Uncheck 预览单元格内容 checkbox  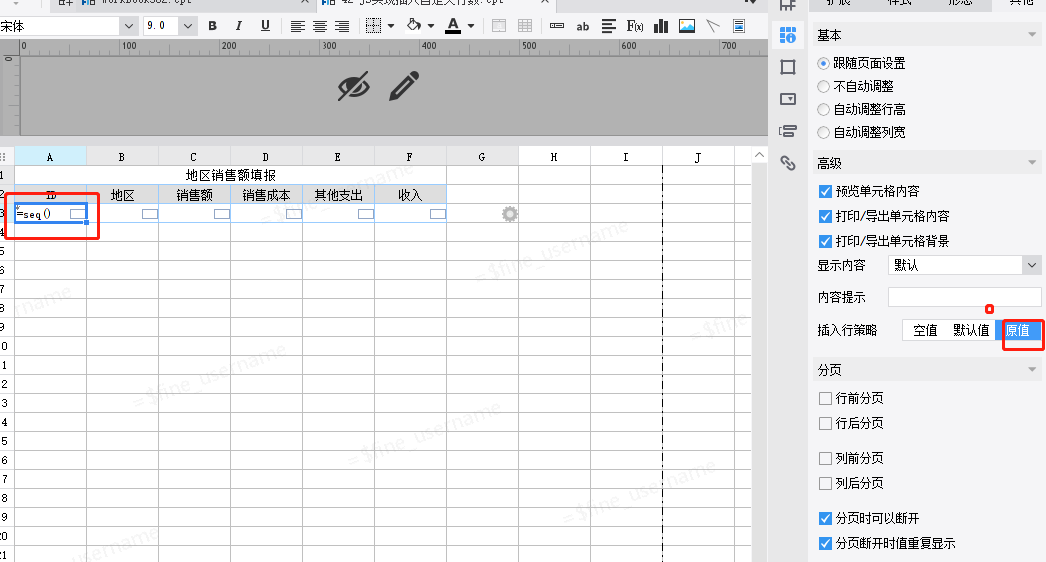tap(825, 192)
